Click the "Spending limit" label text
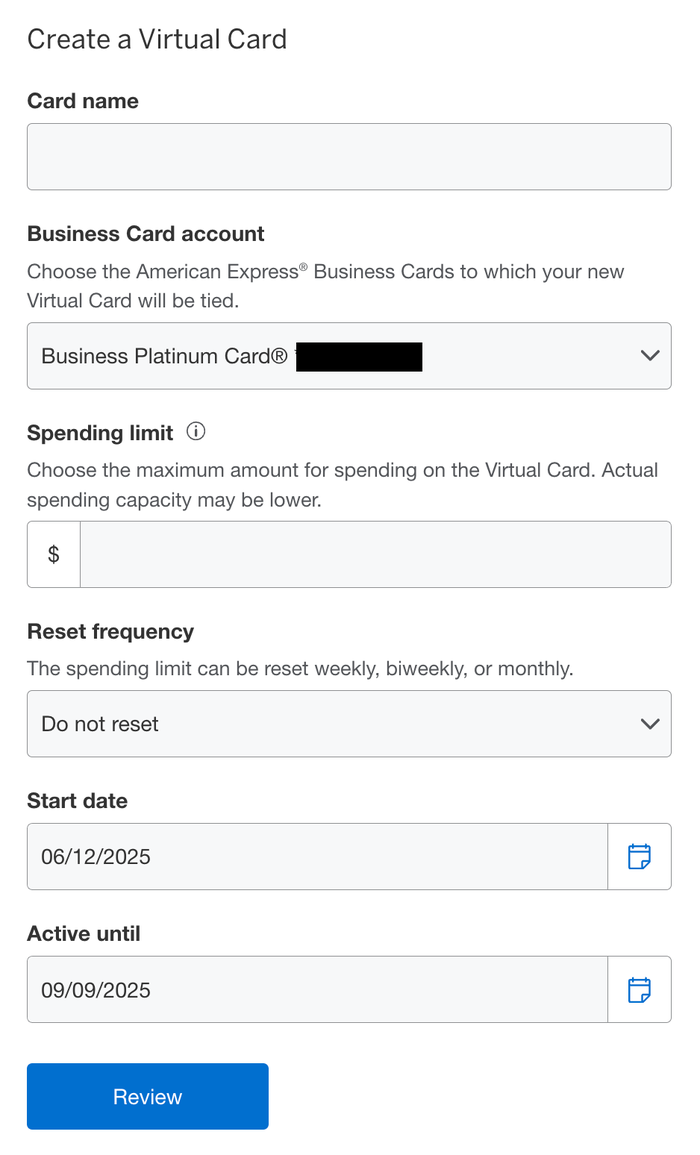Viewport: 700px width, 1155px height. [x=100, y=433]
